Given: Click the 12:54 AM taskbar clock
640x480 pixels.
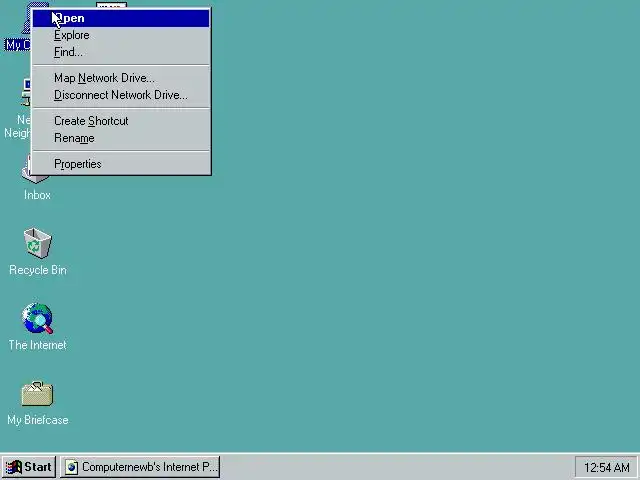Looking at the screenshot, I should pos(607,467).
